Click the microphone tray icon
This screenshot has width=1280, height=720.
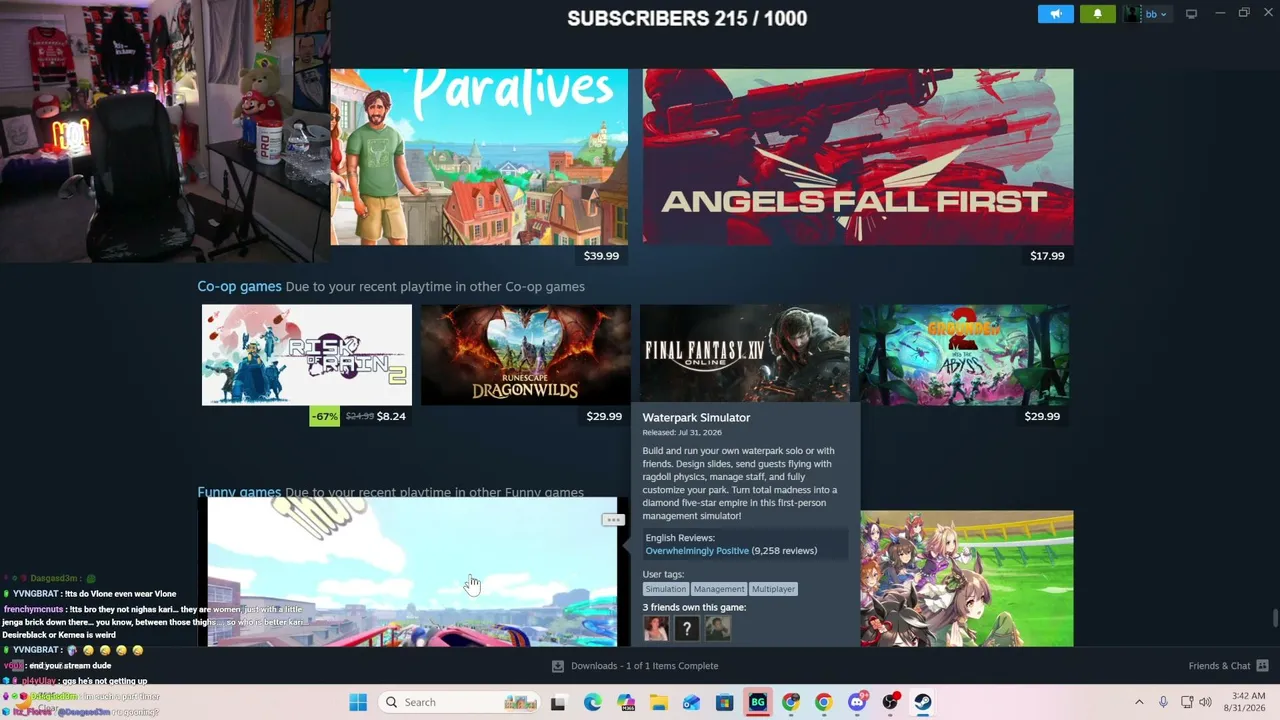pos(1163,702)
